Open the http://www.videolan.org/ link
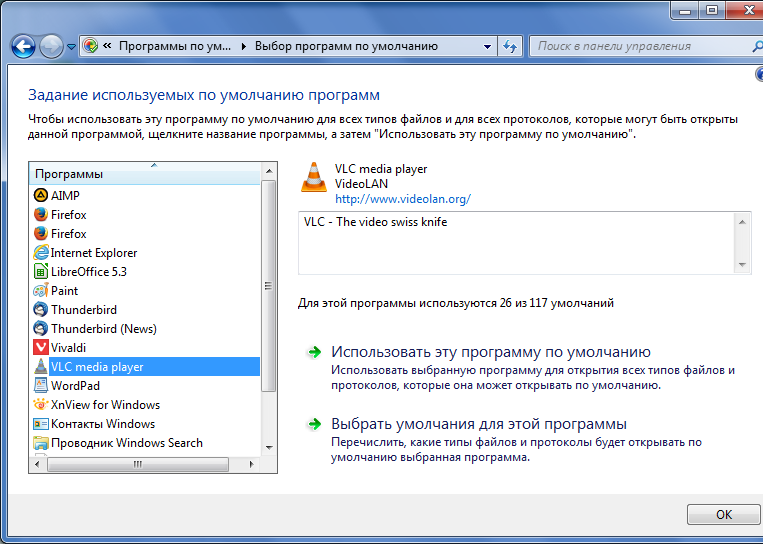The height and width of the screenshot is (544, 763). [x=403, y=199]
